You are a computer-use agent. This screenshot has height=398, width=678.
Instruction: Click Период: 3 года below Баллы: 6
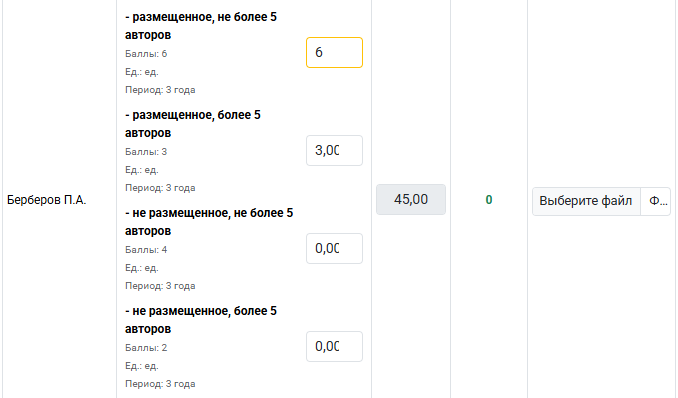160,90
